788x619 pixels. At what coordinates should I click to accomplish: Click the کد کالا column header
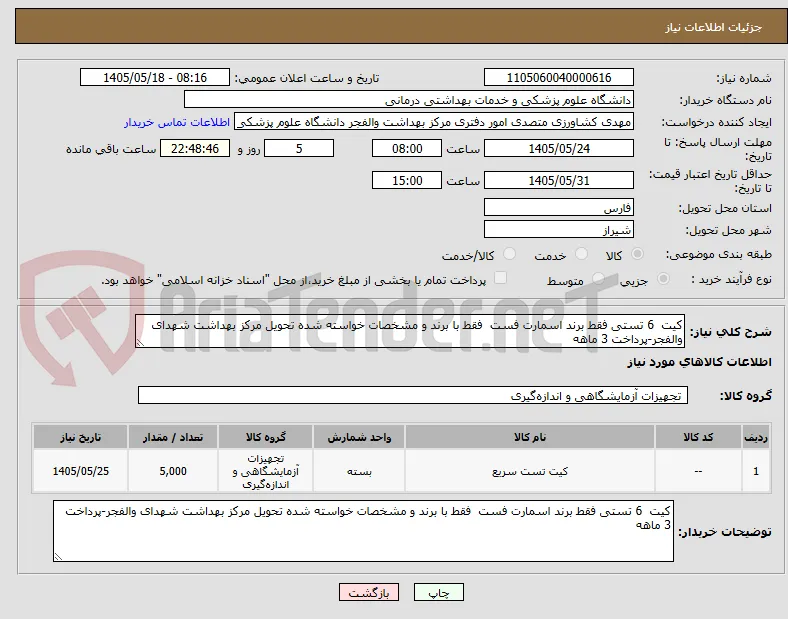tap(698, 437)
